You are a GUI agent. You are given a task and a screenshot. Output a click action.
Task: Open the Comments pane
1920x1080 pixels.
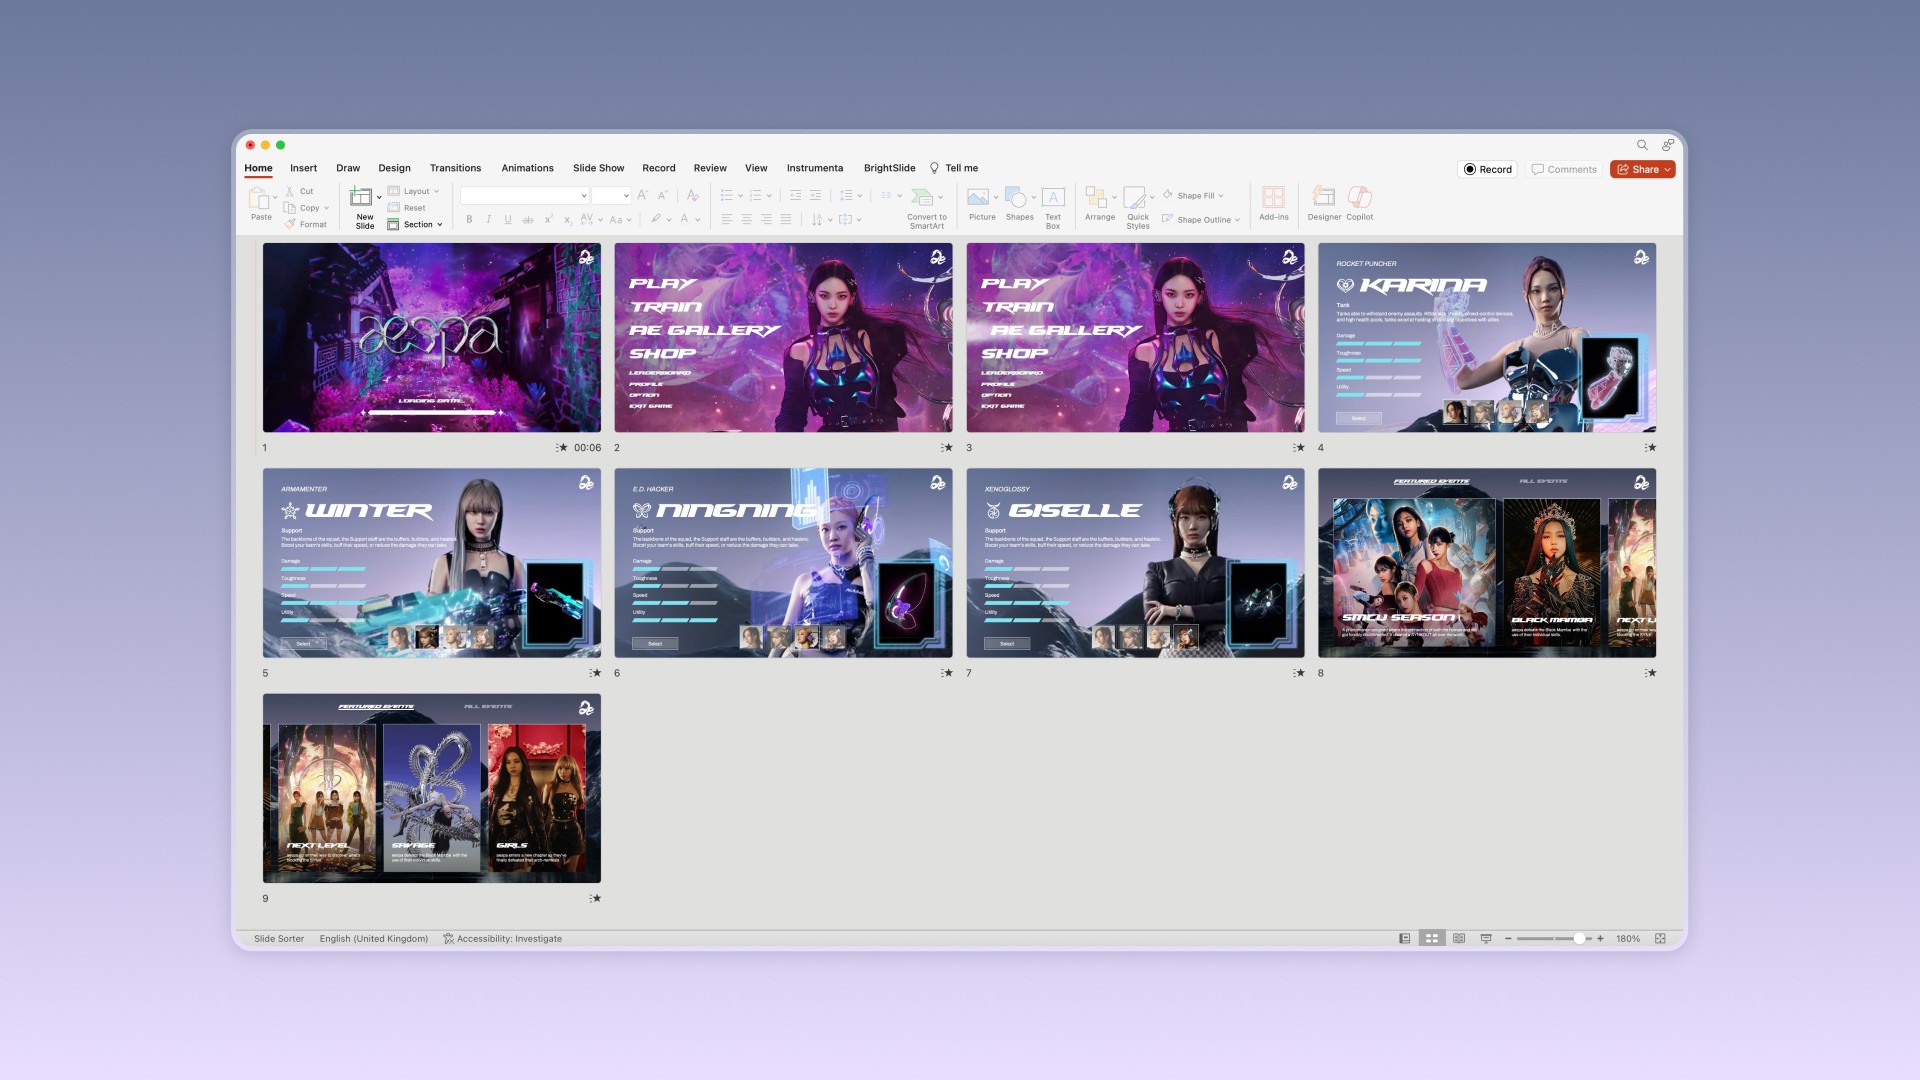tap(1564, 170)
